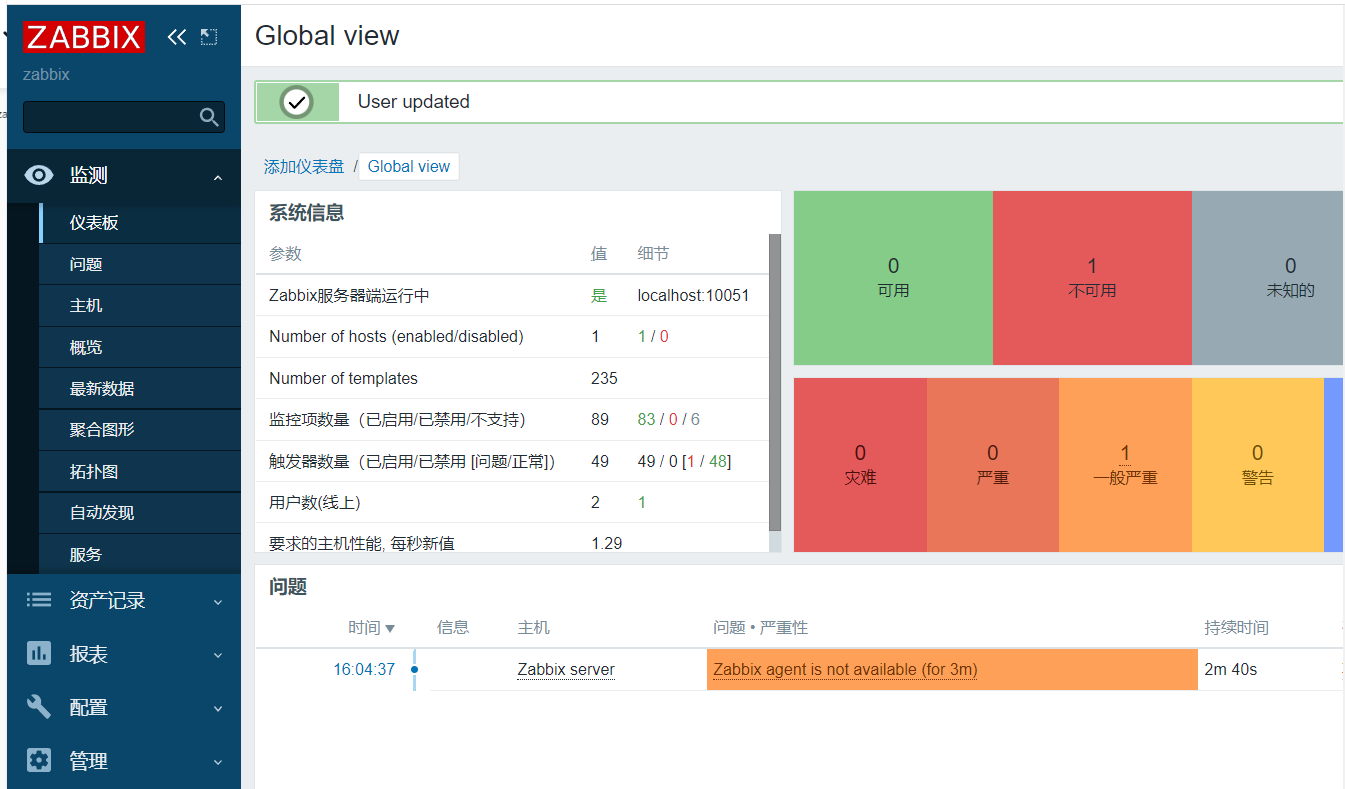The image size is (1345, 789).
Task: Click the Number of templates row label
Action: pos(343,379)
